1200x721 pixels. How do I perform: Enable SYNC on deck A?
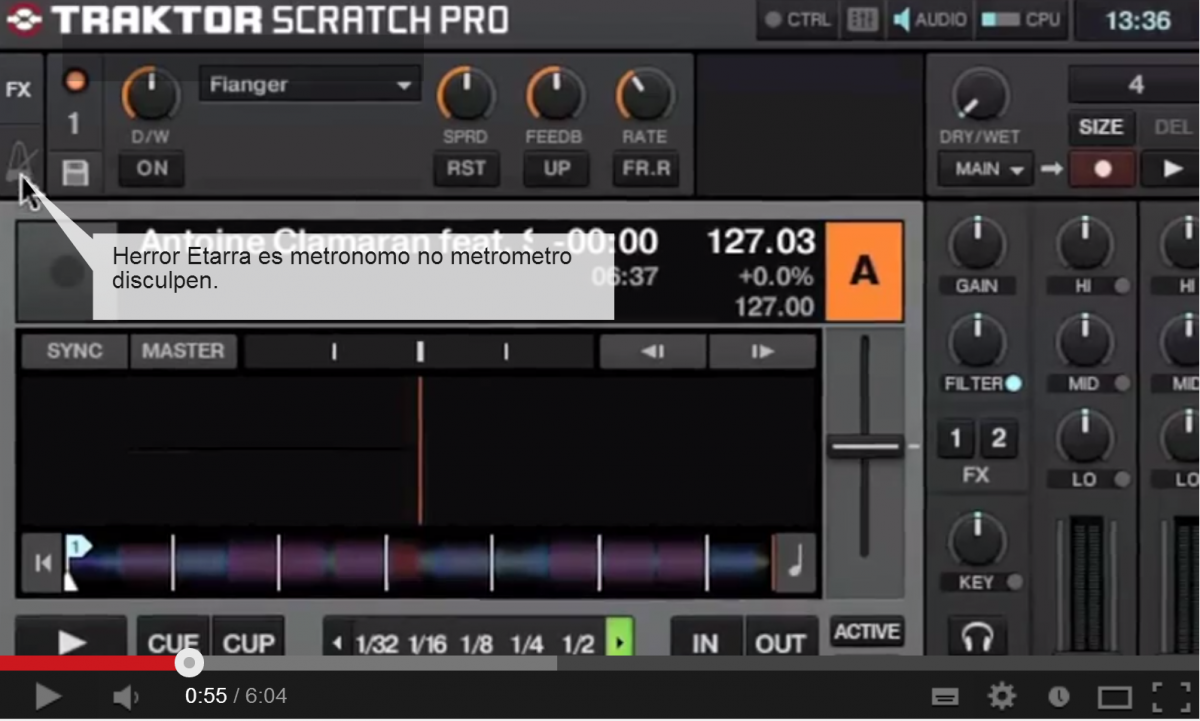click(74, 351)
